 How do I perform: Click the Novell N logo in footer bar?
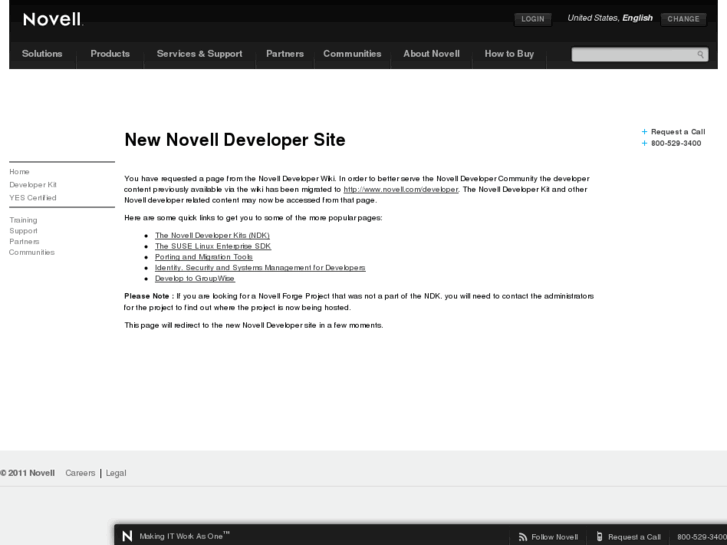[x=127, y=536]
